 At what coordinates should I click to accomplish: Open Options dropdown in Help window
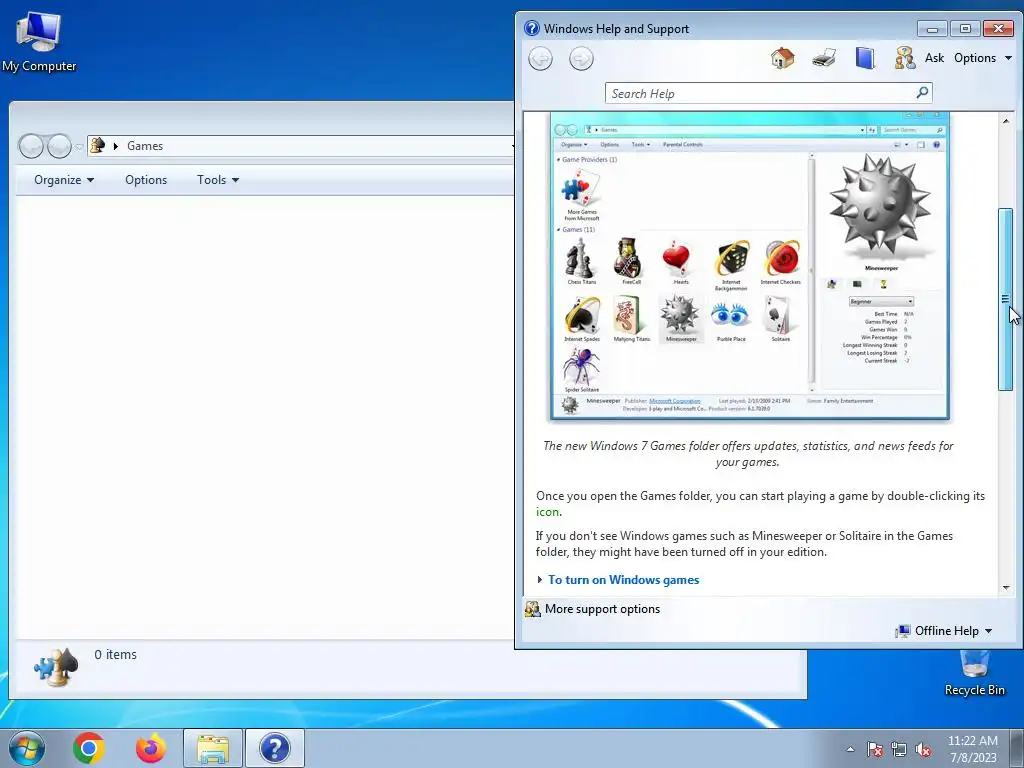983,57
